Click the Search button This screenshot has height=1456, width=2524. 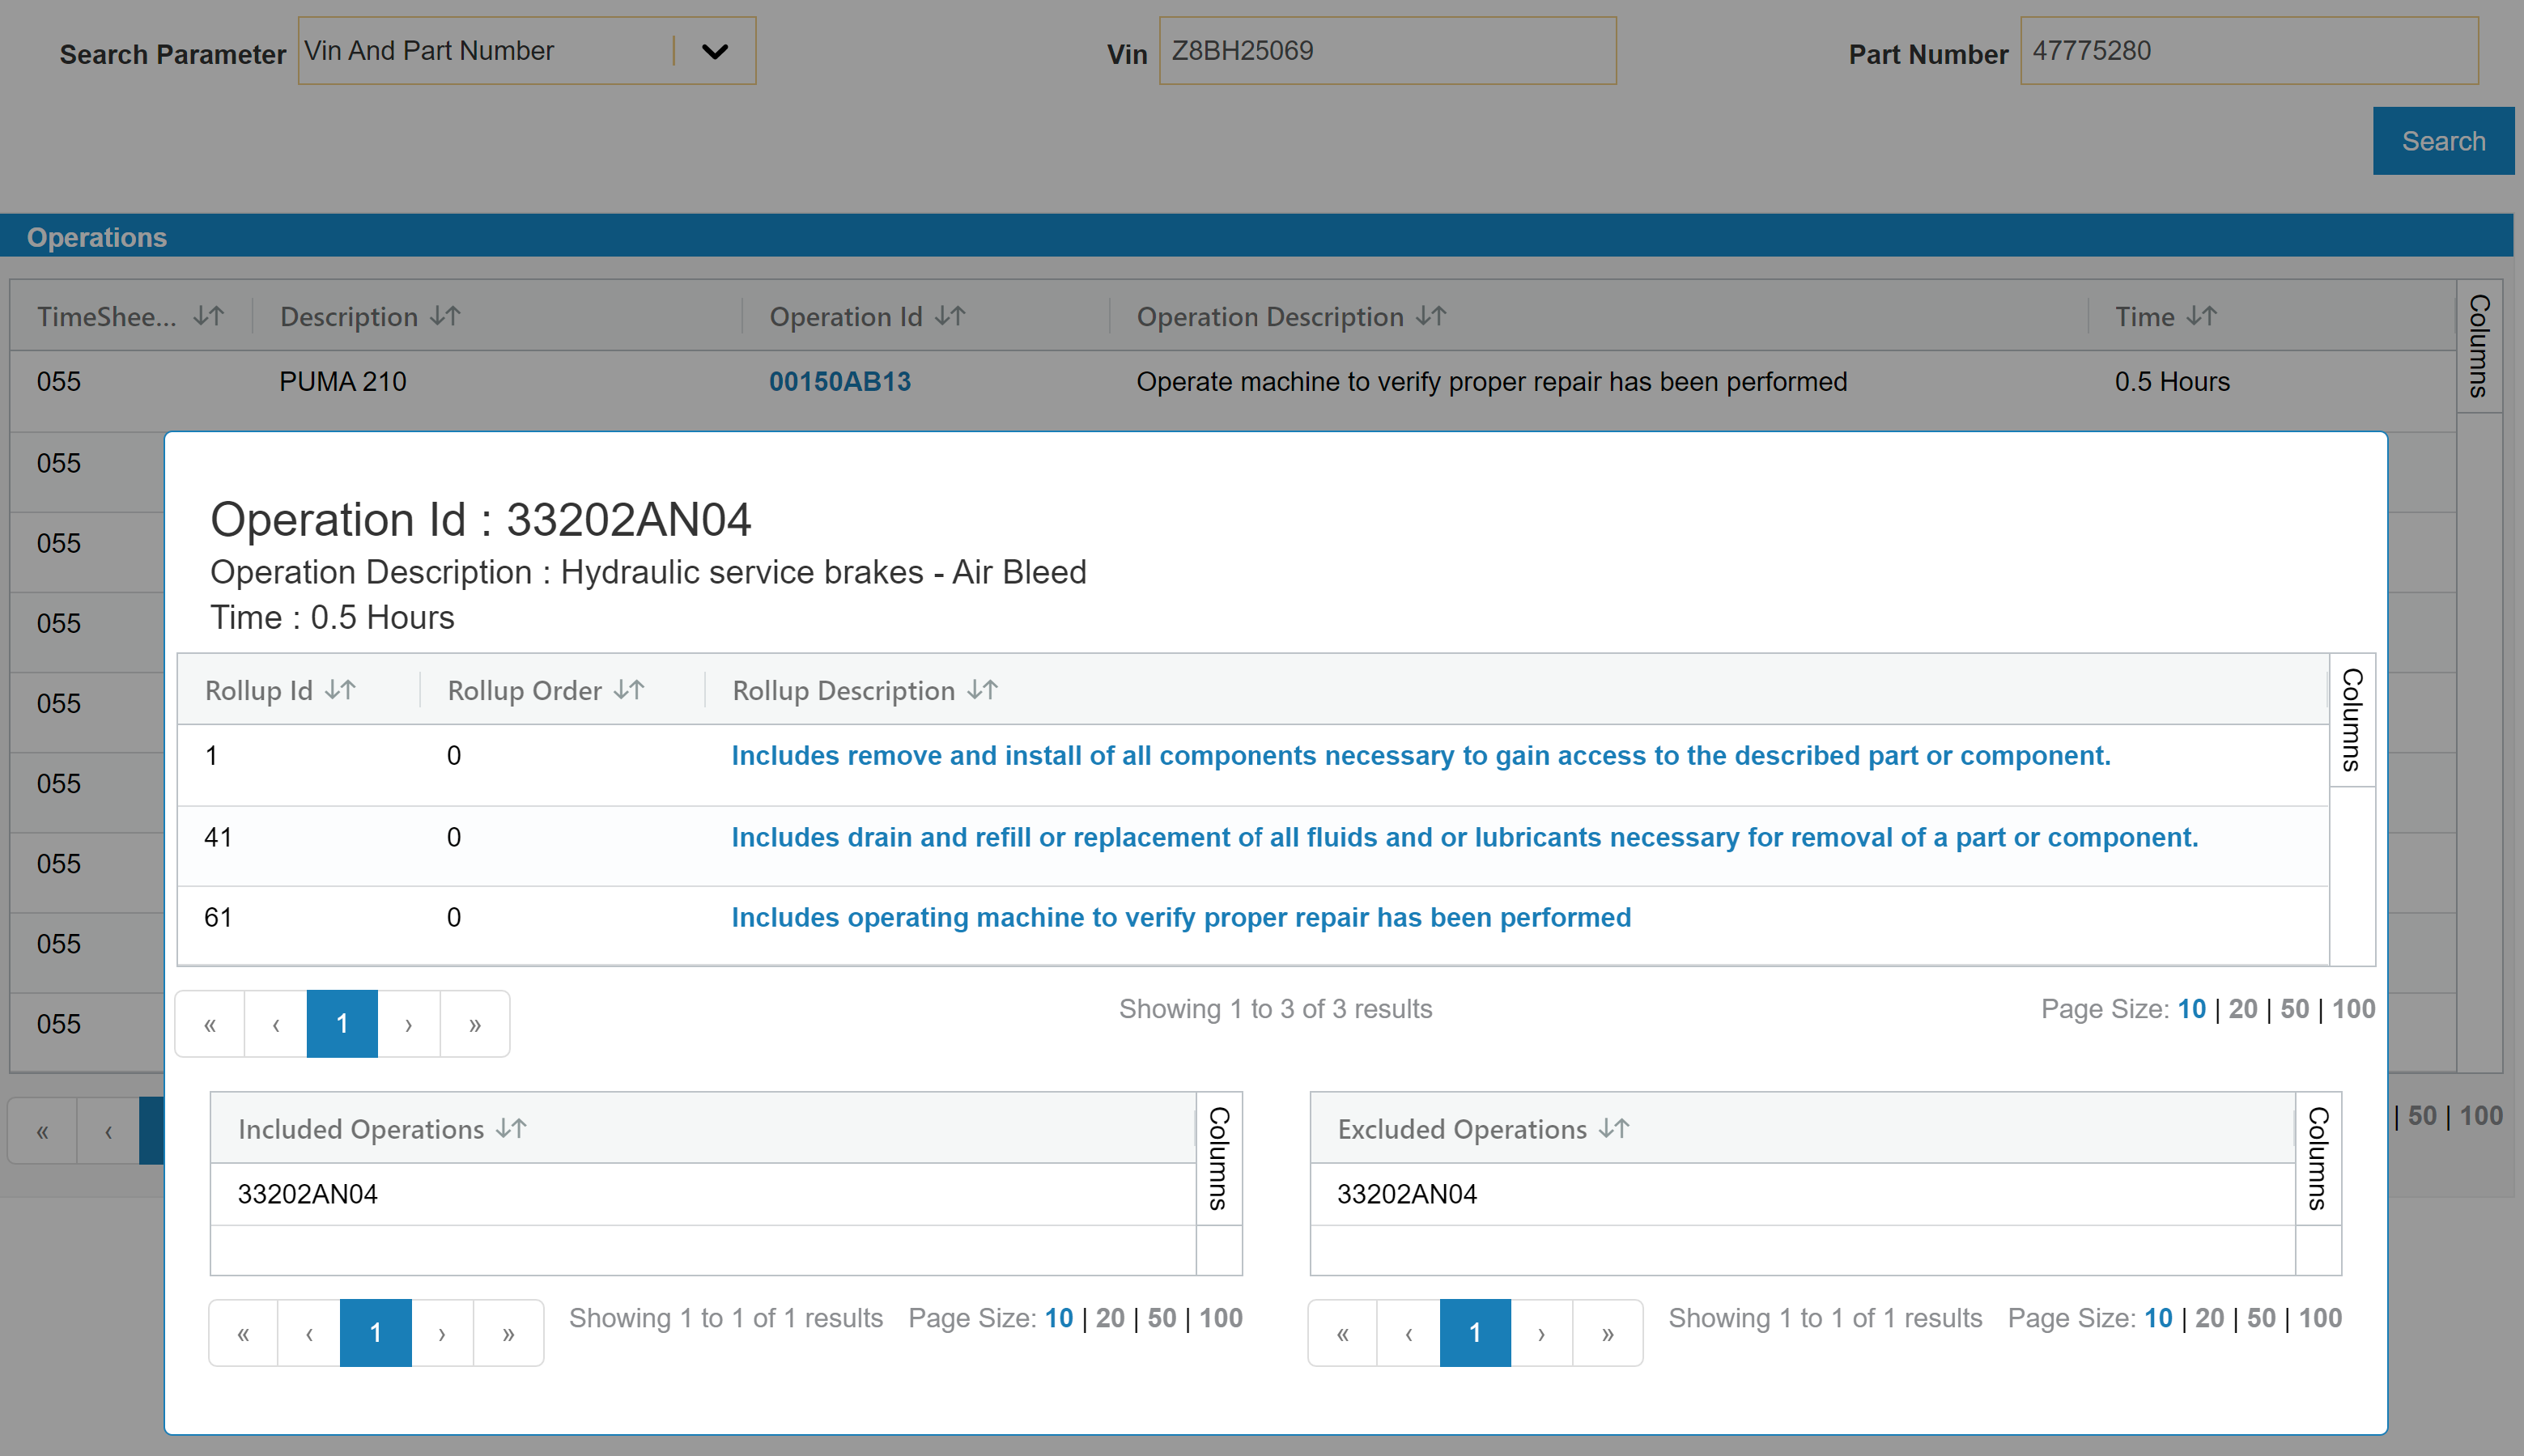pos(2442,141)
